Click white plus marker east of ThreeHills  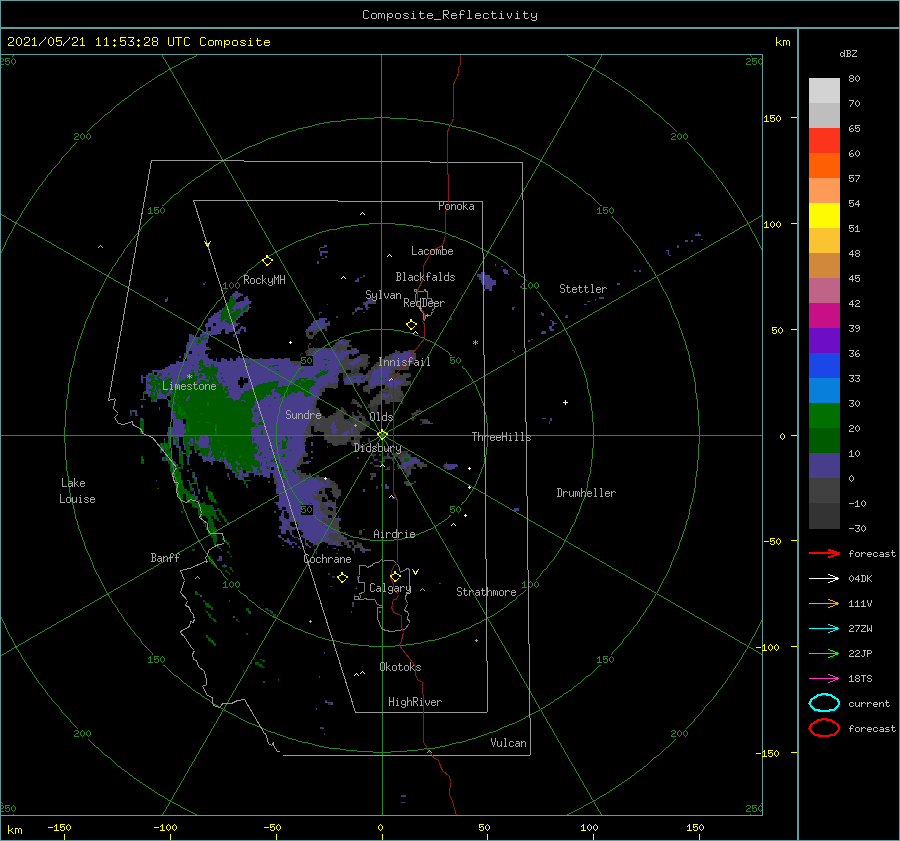565,402
